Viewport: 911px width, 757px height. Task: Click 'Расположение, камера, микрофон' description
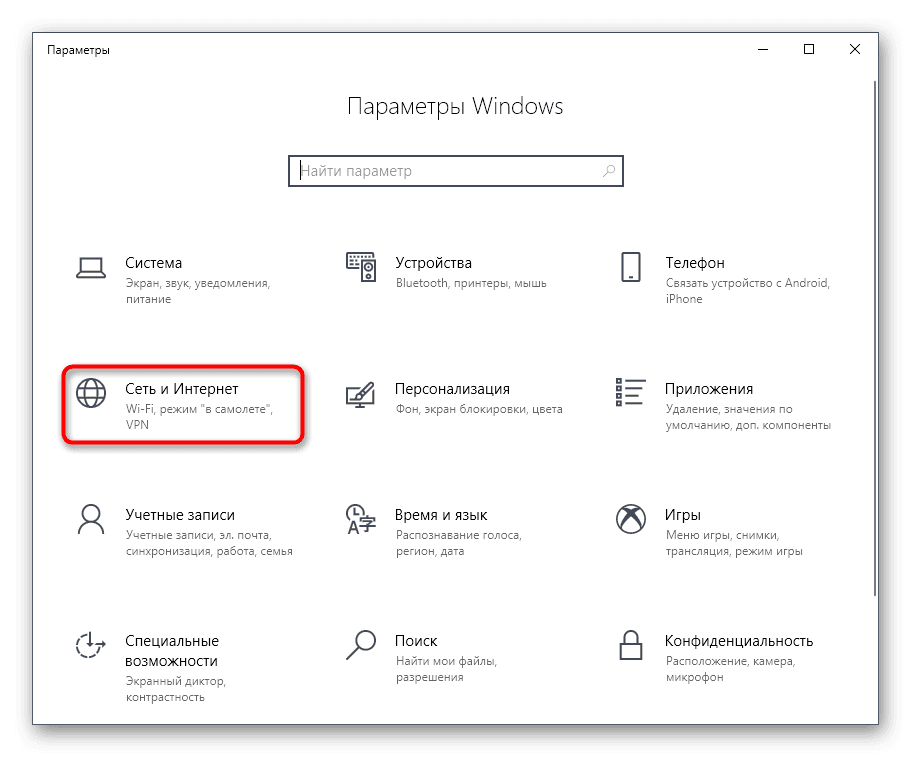tap(730, 669)
